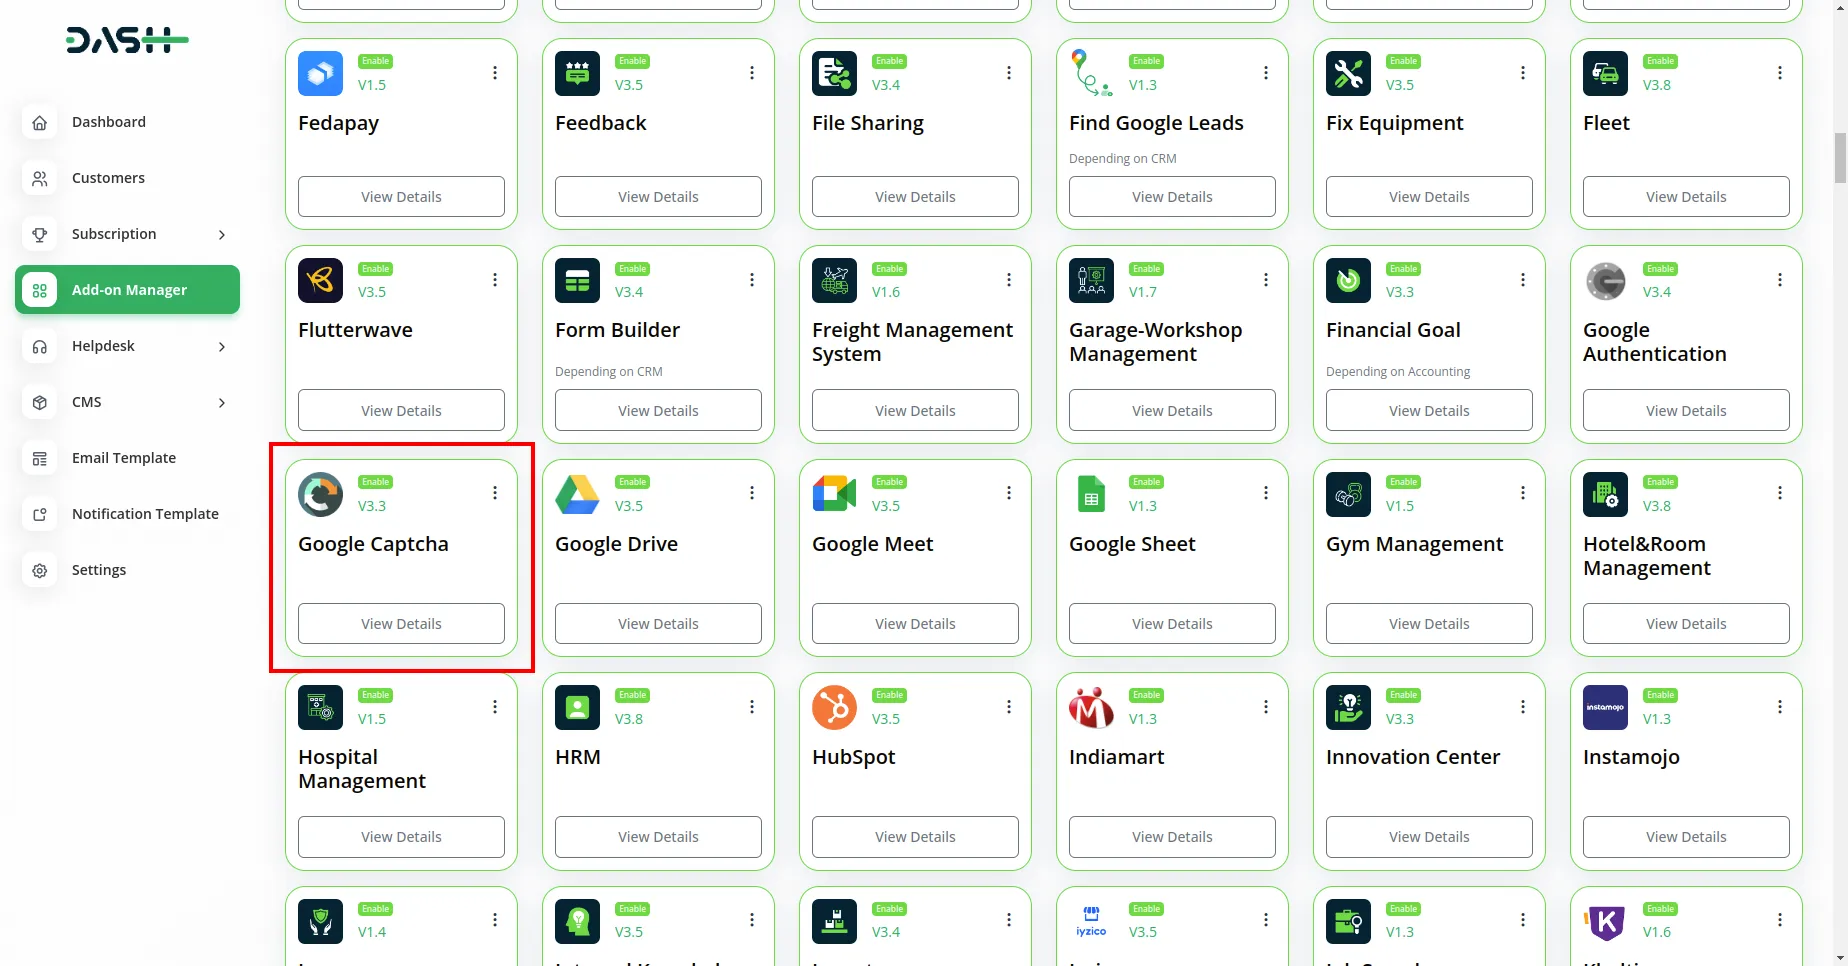Click the Google Sheet icon
This screenshot has width=1848, height=966.
pos(1091,494)
